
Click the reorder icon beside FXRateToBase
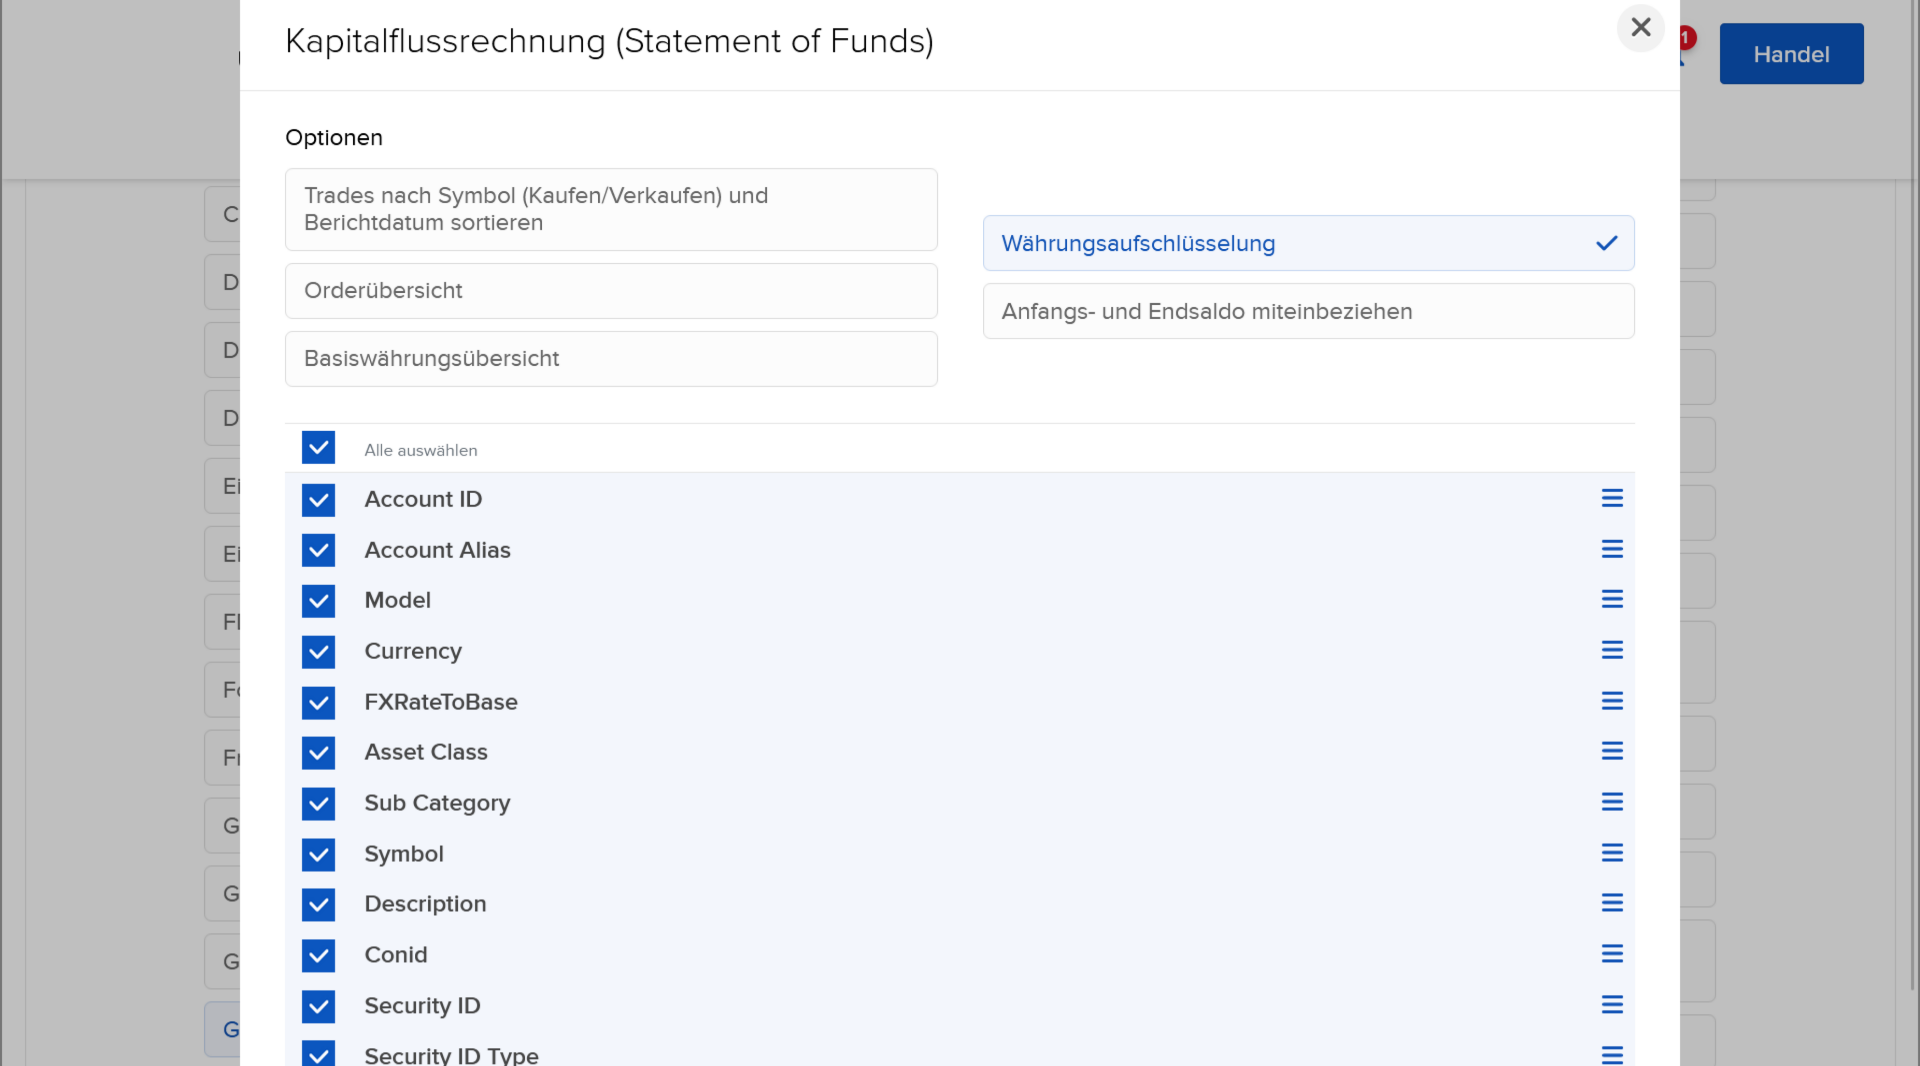tap(1613, 701)
